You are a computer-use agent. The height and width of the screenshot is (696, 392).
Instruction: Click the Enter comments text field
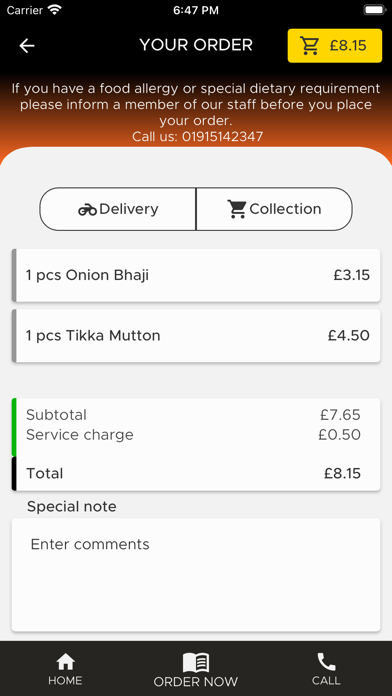[x=196, y=574]
